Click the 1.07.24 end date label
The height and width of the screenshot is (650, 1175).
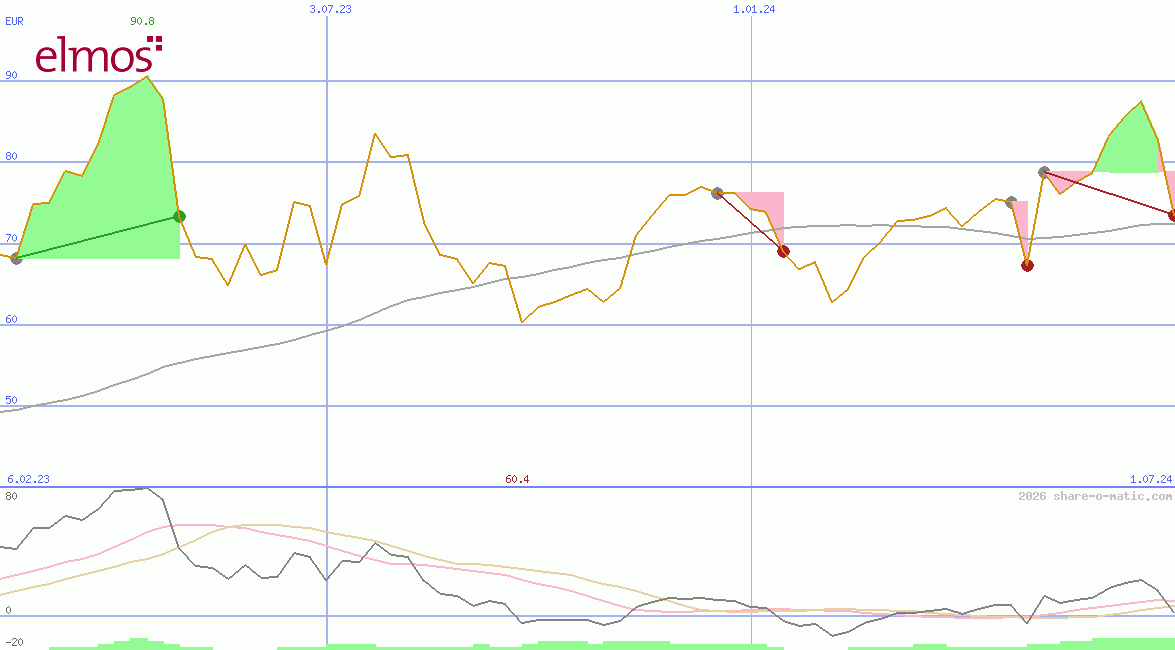1150,479
